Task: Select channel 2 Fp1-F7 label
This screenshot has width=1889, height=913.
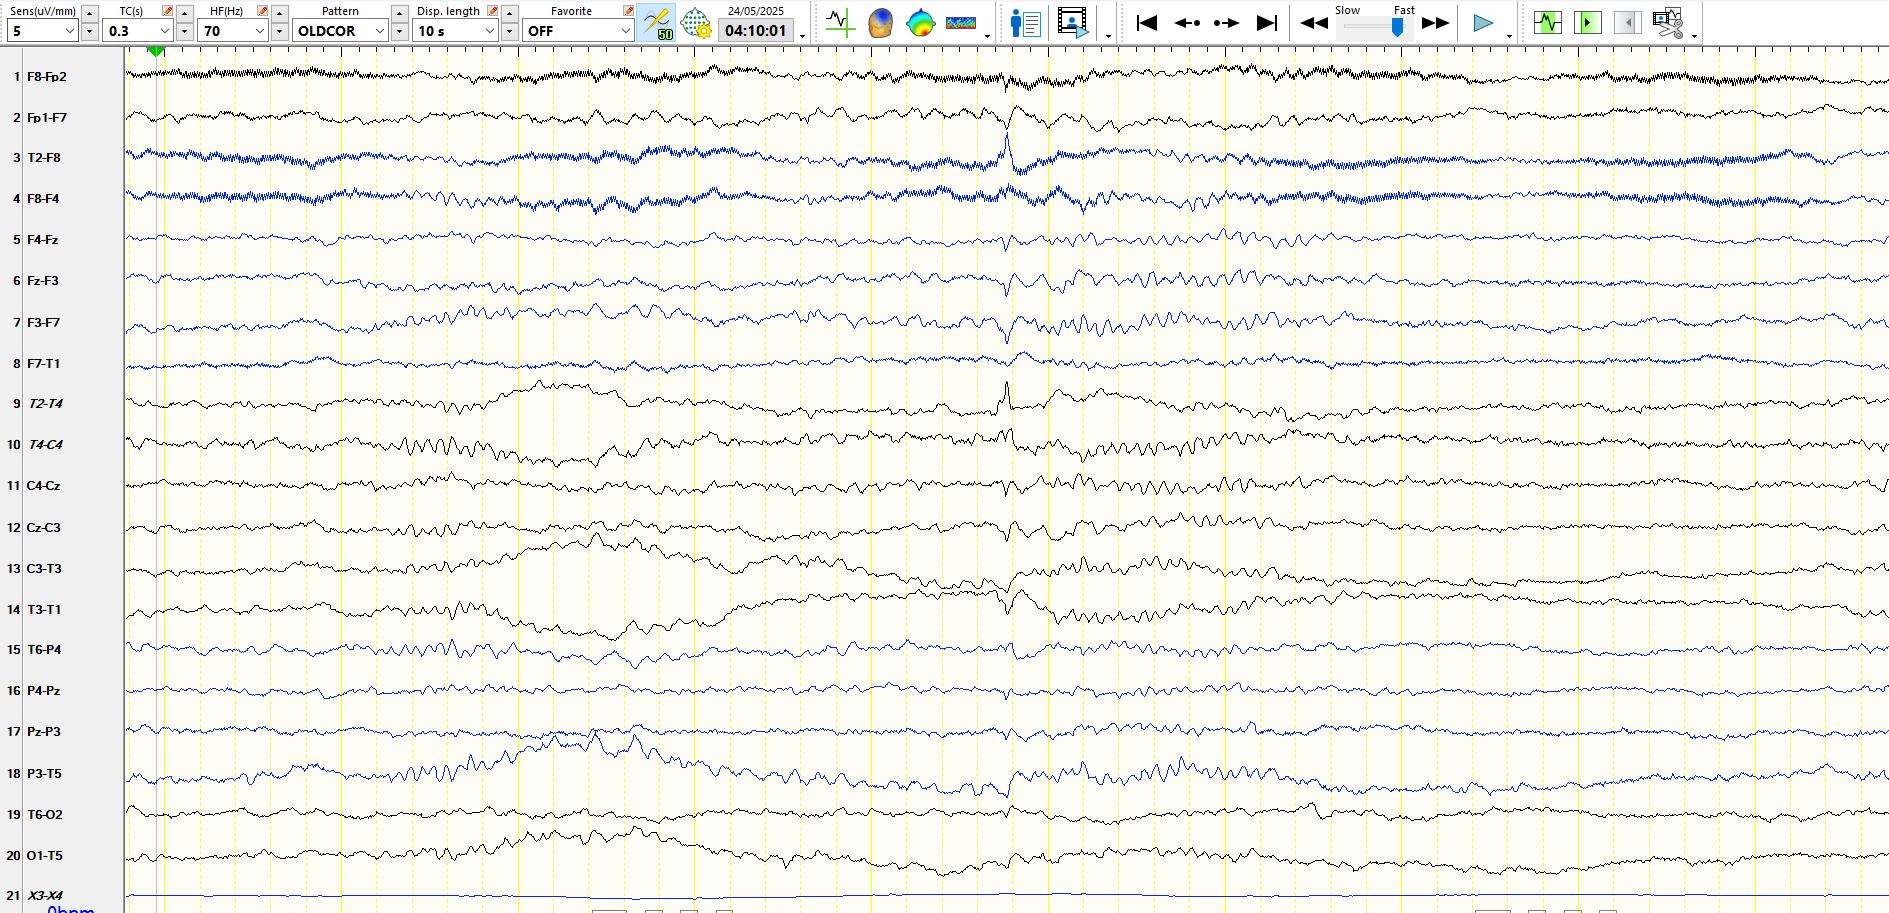Action: [x=47, y=118]
